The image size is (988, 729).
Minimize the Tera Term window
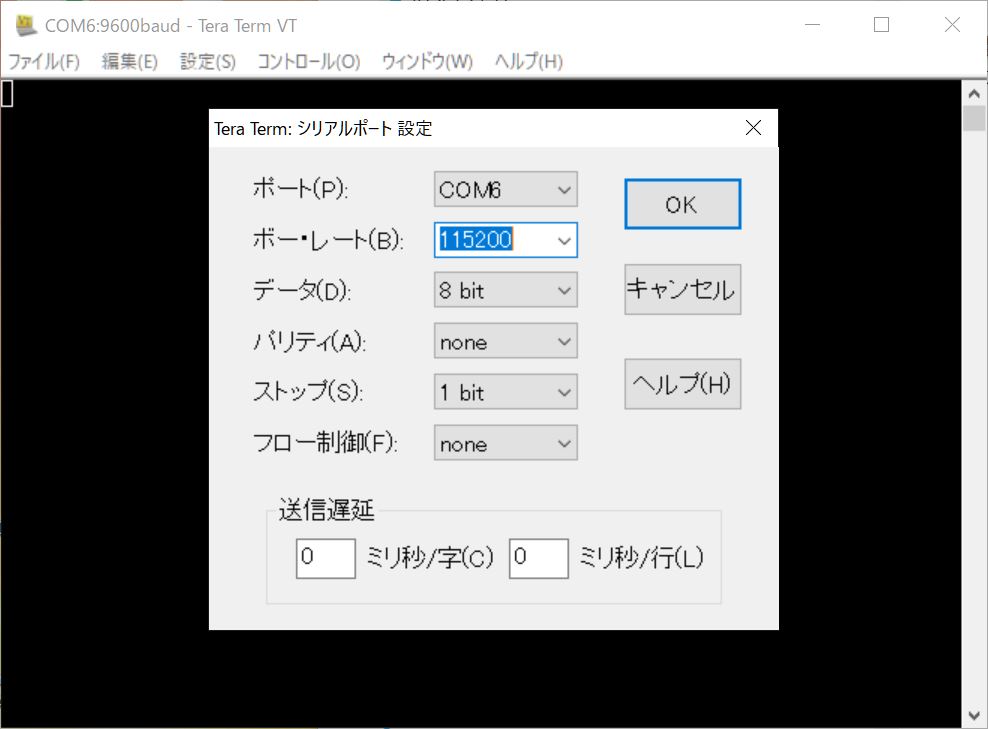(x=813, y=25)
